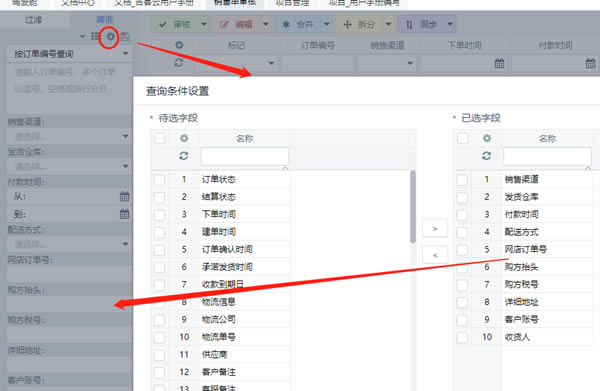Expand the 按订单编号查询 dropdown

[126, 54]
